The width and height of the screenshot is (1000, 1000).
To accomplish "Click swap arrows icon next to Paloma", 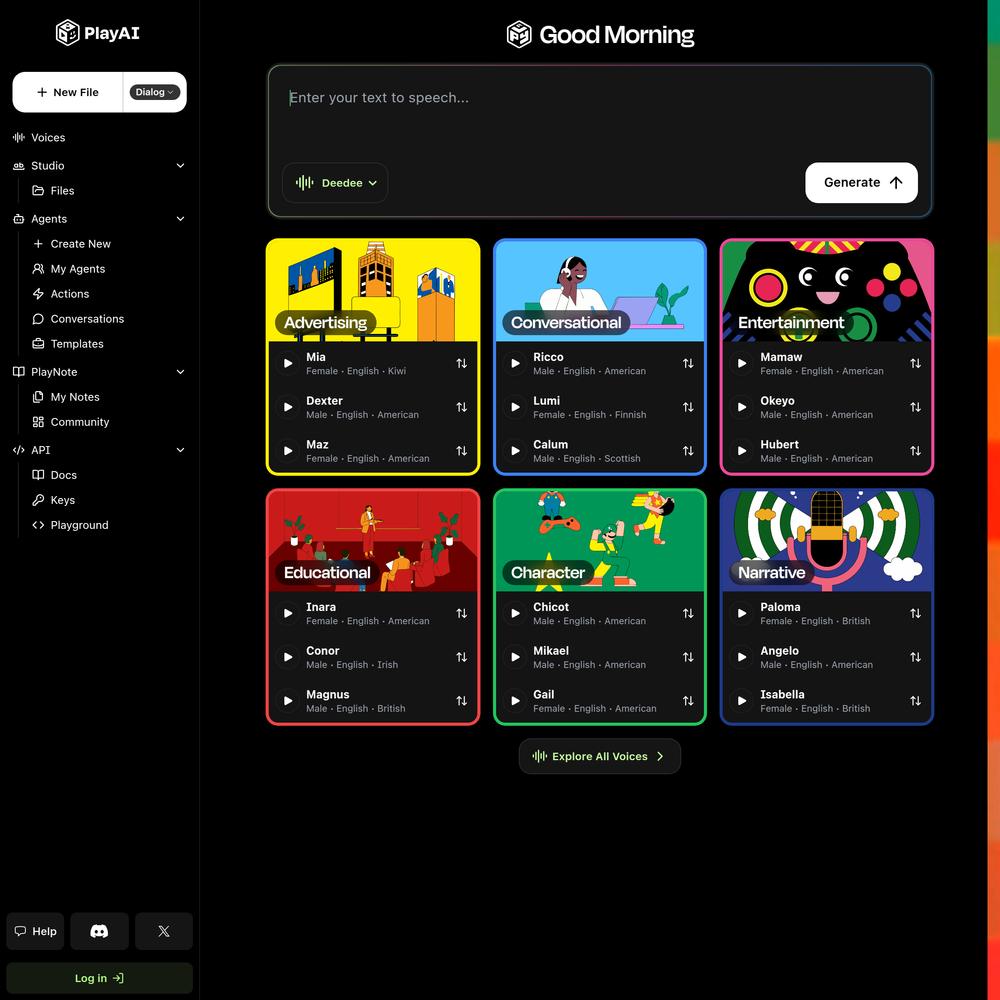I will click(915, 614).
